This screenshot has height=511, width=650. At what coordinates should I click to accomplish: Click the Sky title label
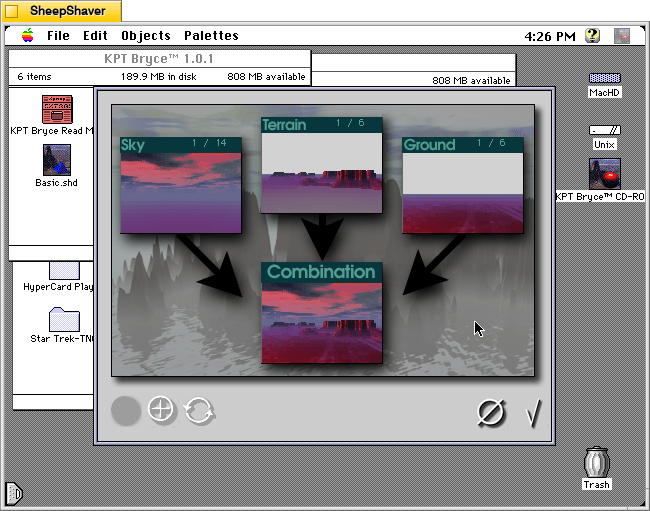(x=133, y=145)
